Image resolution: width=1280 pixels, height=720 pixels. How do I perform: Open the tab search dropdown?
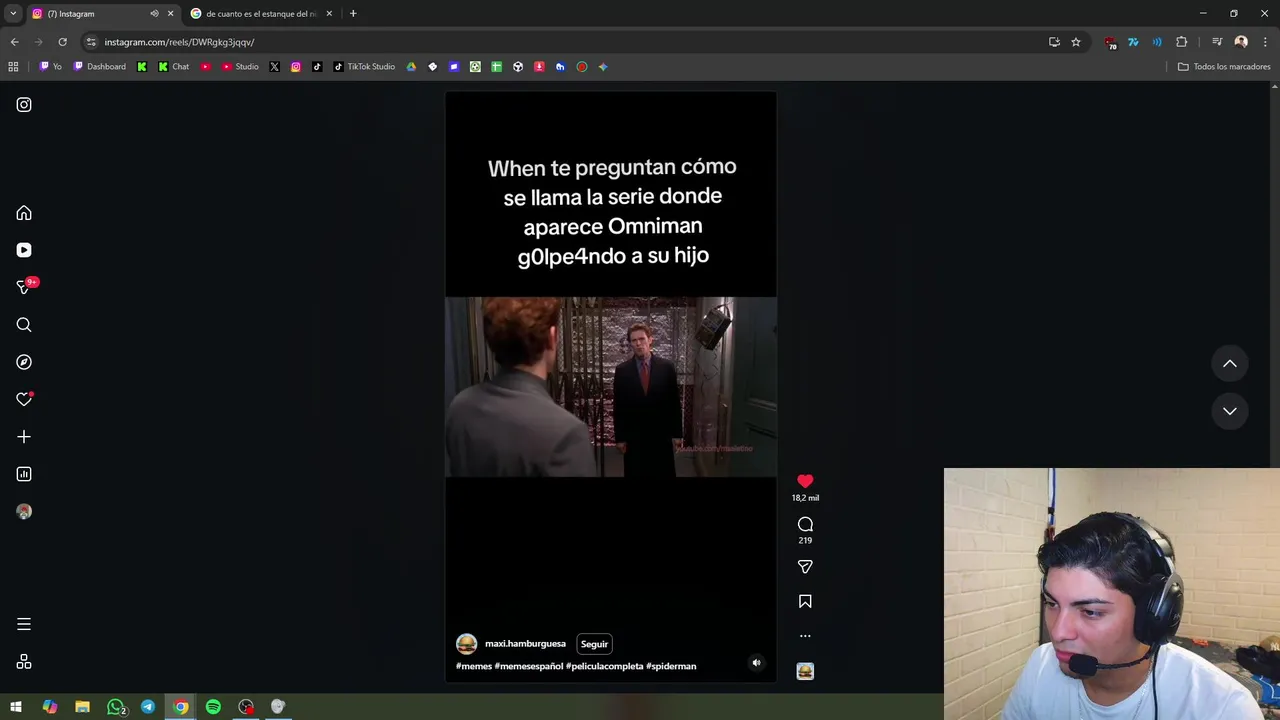(x=13, y=14)
